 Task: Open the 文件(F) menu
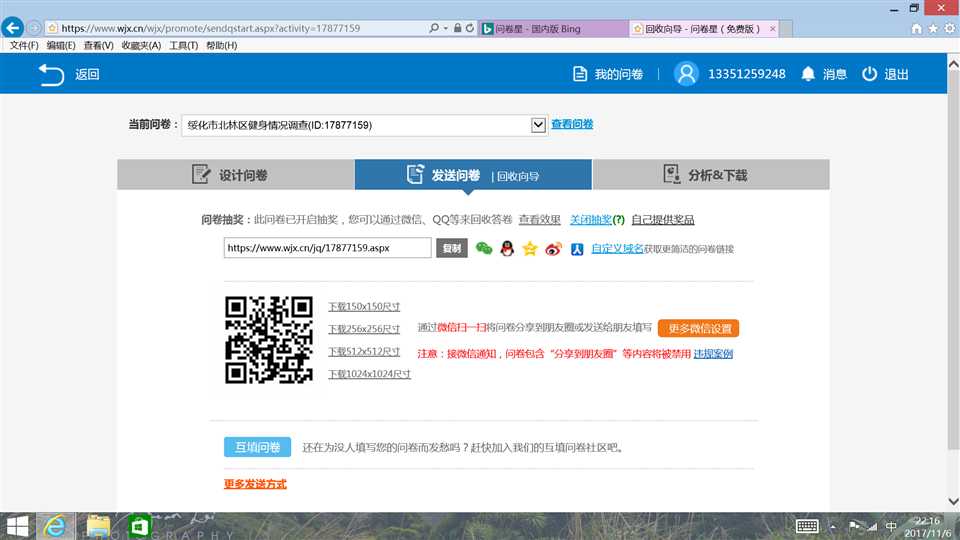[24, 45]
